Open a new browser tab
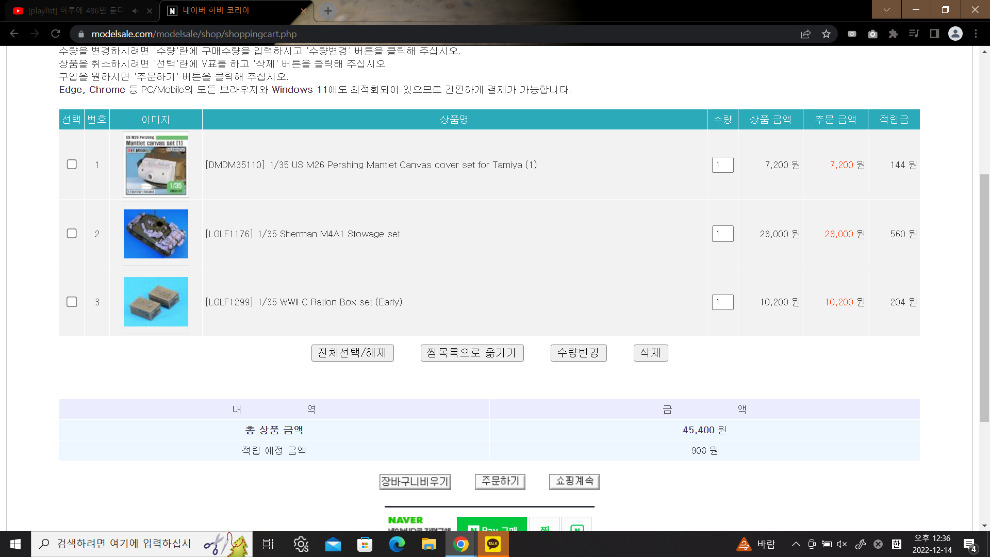990x557 pixels. [327, 10]
